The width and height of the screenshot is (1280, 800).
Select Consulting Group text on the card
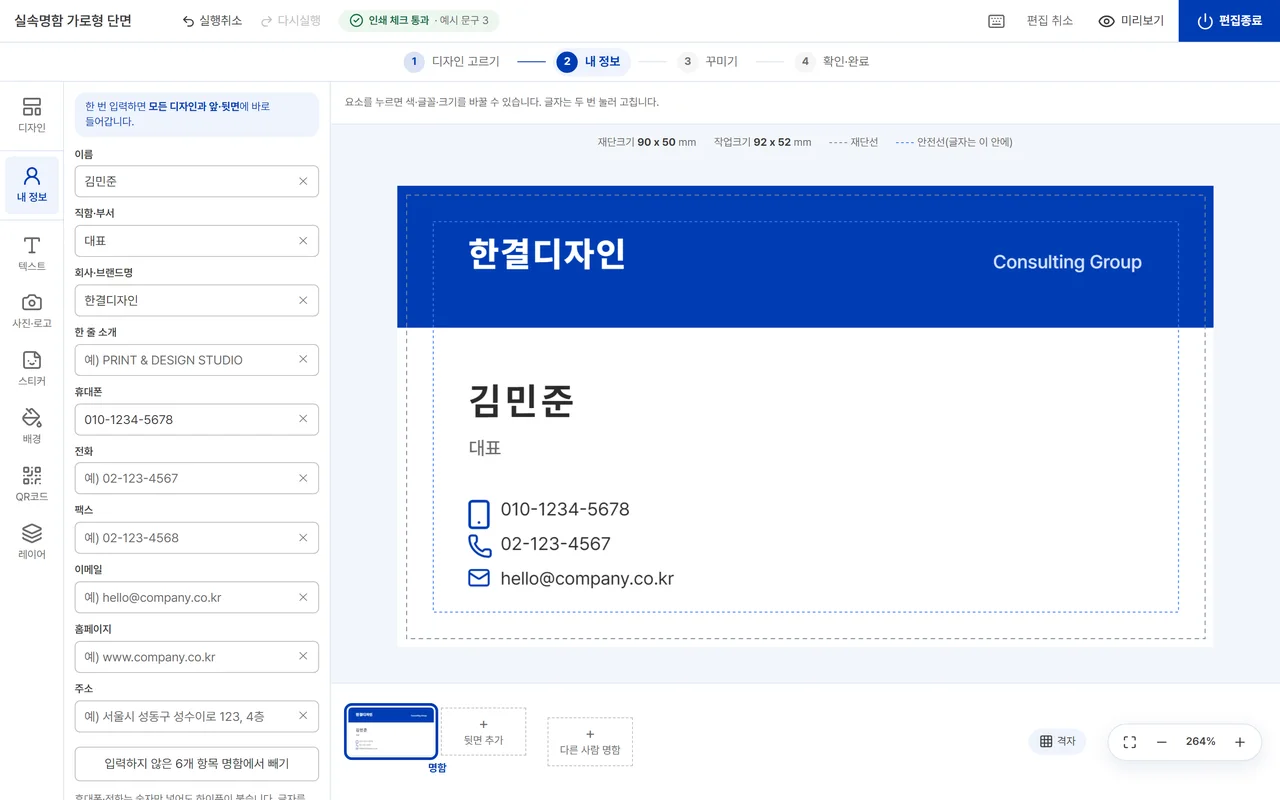point(1067,262)
